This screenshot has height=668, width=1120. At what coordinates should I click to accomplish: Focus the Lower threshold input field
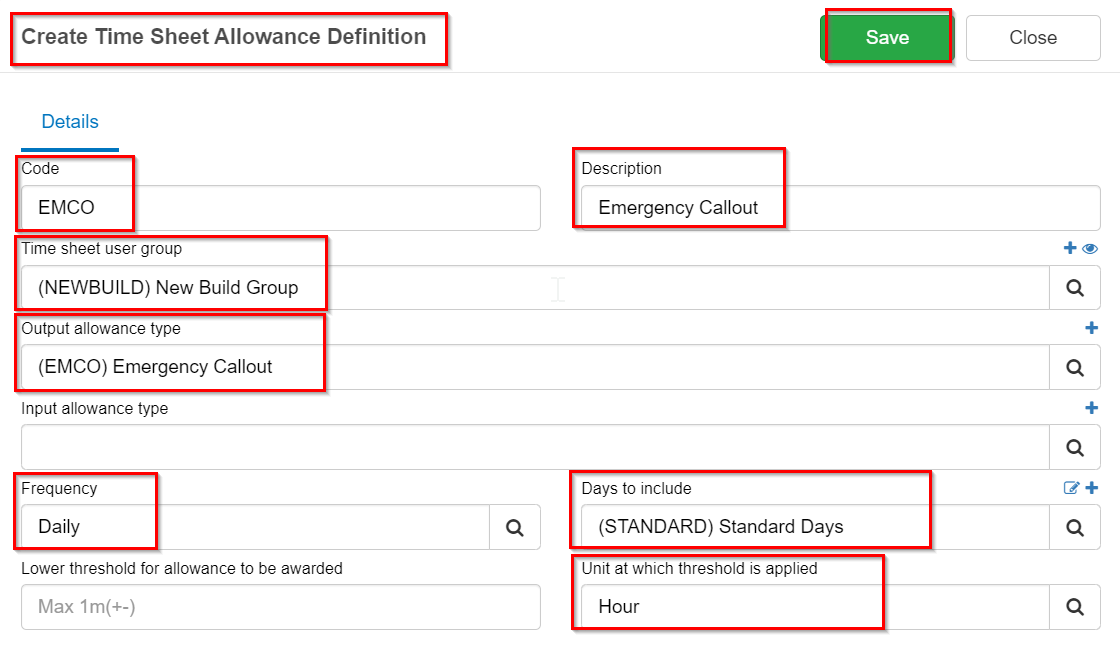(280, 607)
